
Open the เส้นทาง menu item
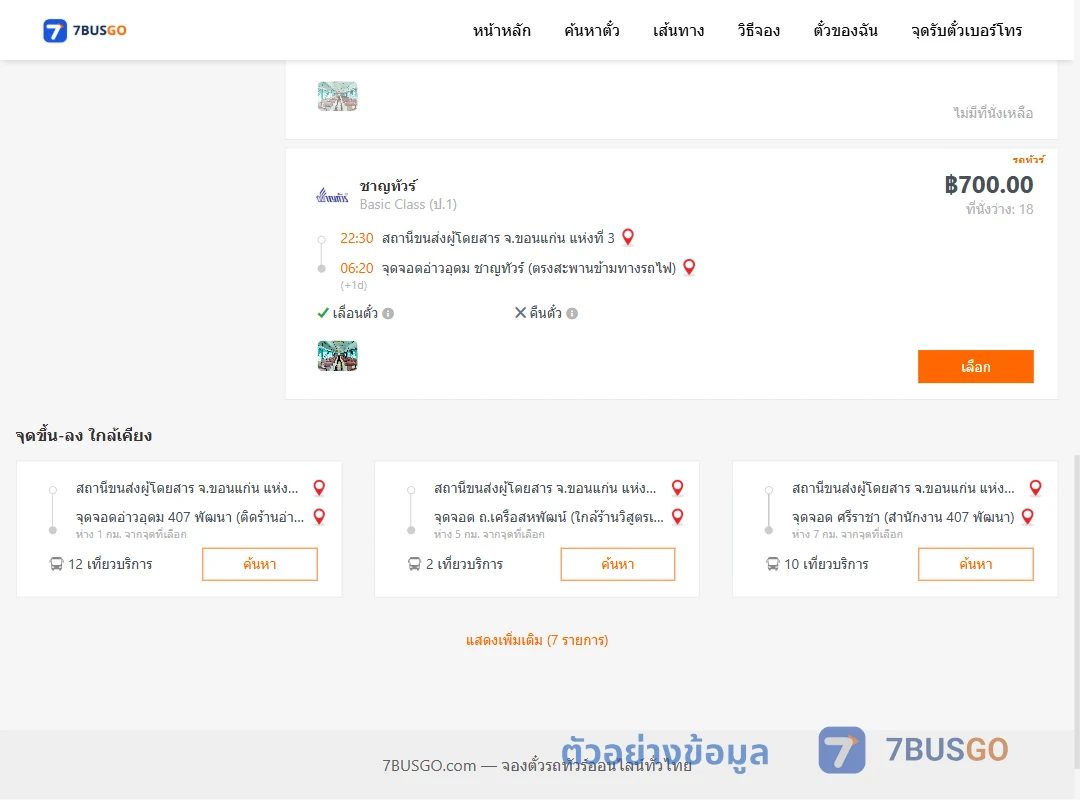[x=678, y=30]
